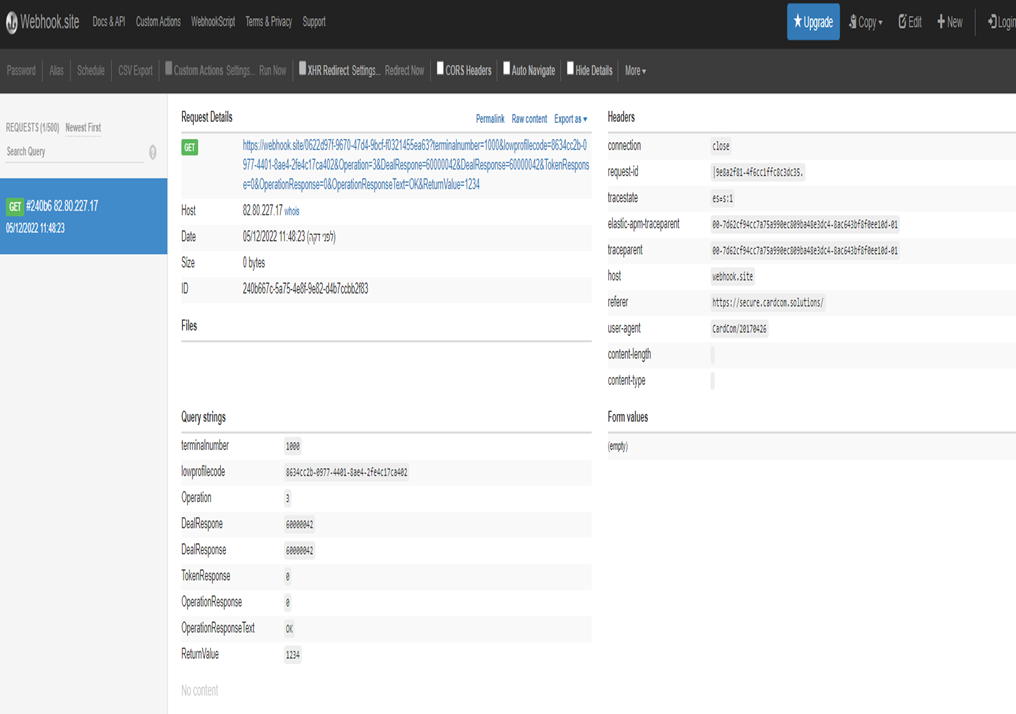Create a New webhook URL
Viewport: 1016px width, 714px height.
click(949, 22)
